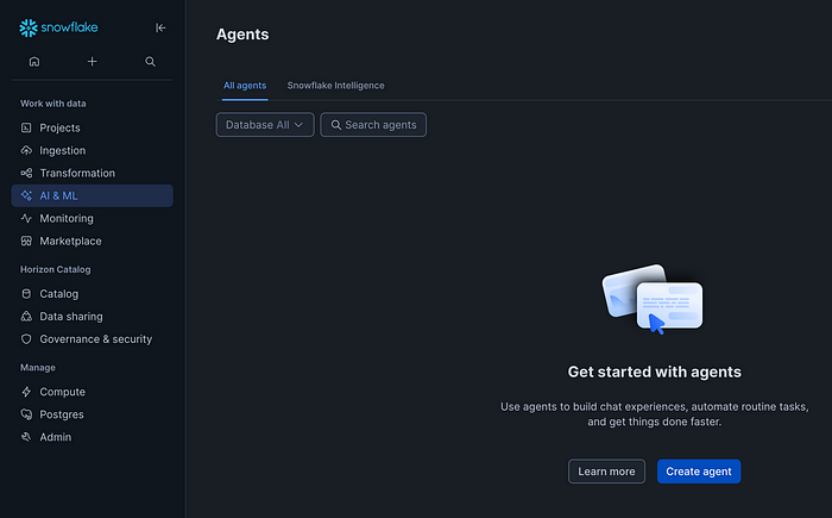Open the Monitoring section
This screenshot has height=518, width=832.
click(x=66, y=218)
